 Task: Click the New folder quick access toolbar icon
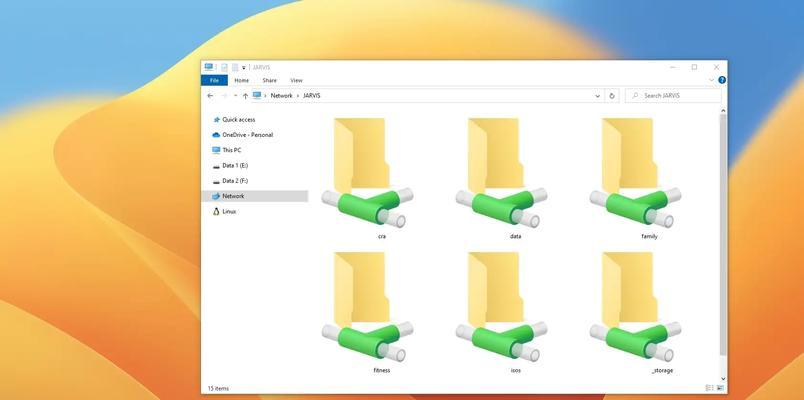[235, 67]
